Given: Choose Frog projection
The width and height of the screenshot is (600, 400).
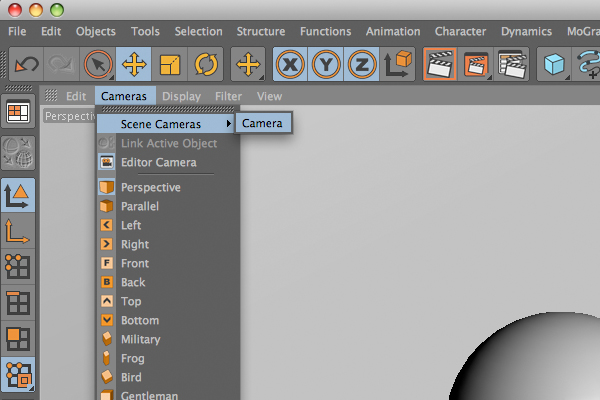Looking at the screenshot, I should click(x=166, y=358).
